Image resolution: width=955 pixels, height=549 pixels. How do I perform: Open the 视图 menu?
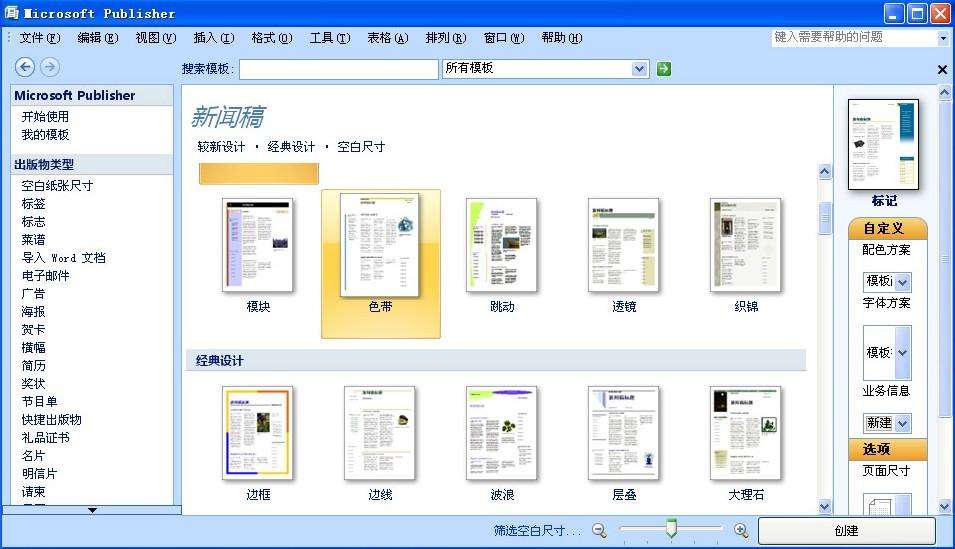coord(155,38)
